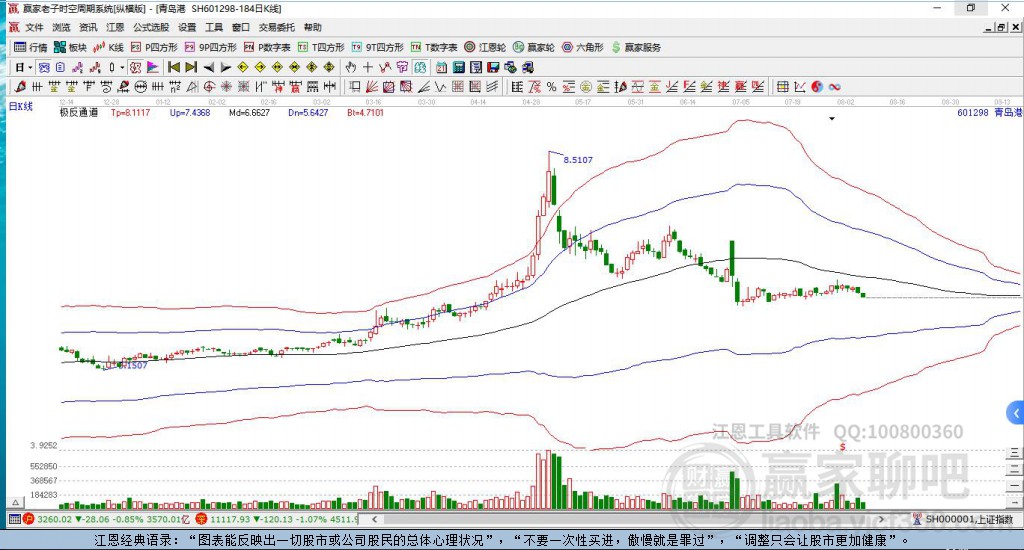
Task: Step chart right with black arrow
Action: click(x=225, y=67)
